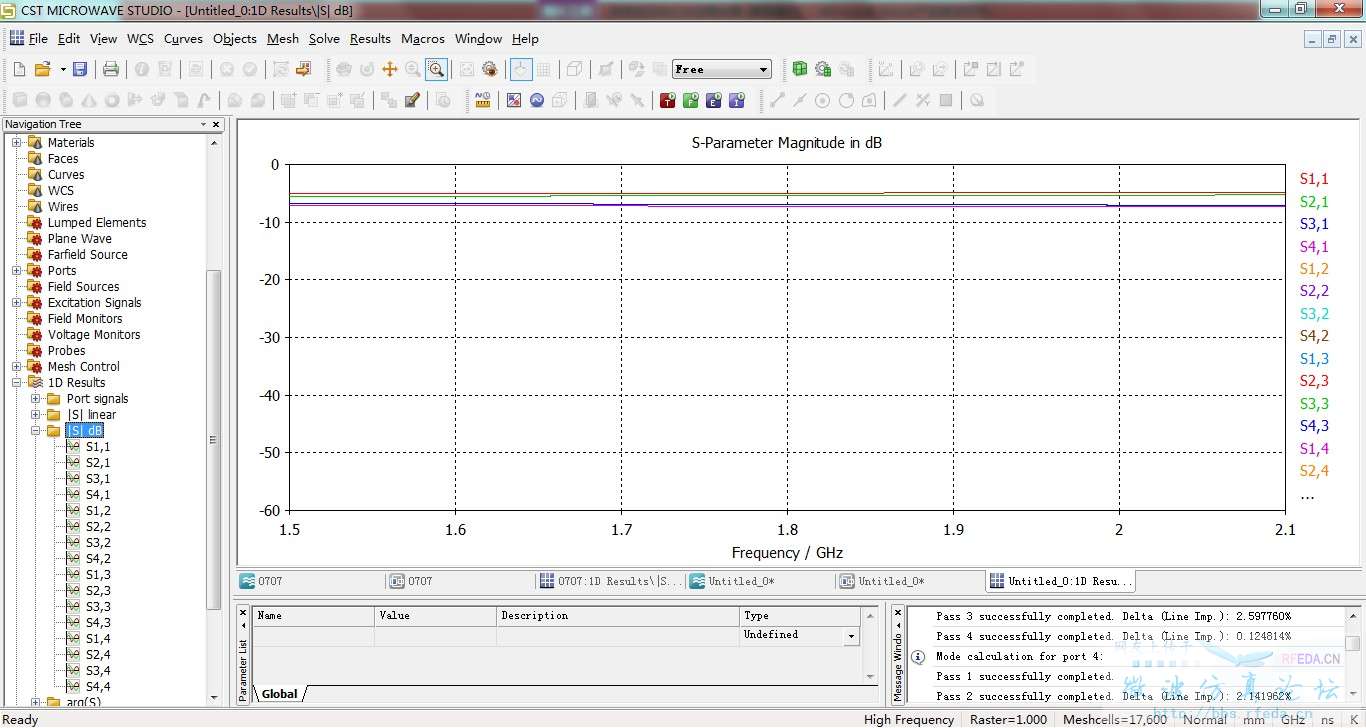Start the green frequency domain solver

click(690, 100)
